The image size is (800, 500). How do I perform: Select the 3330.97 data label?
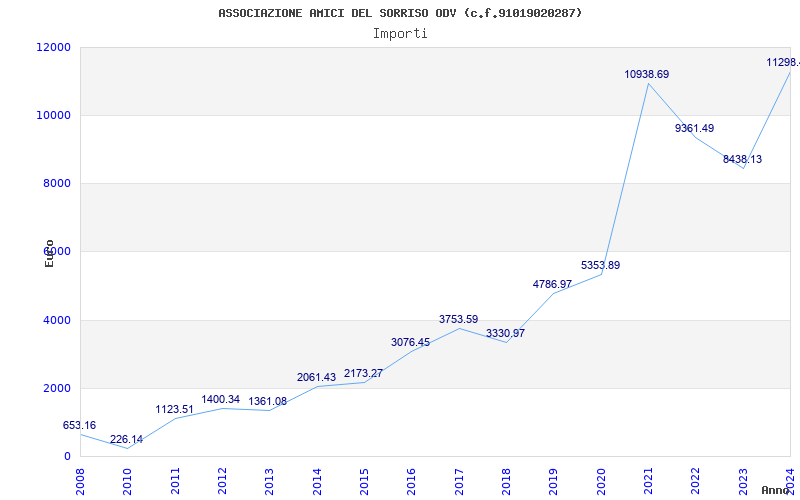pos(505,334)
